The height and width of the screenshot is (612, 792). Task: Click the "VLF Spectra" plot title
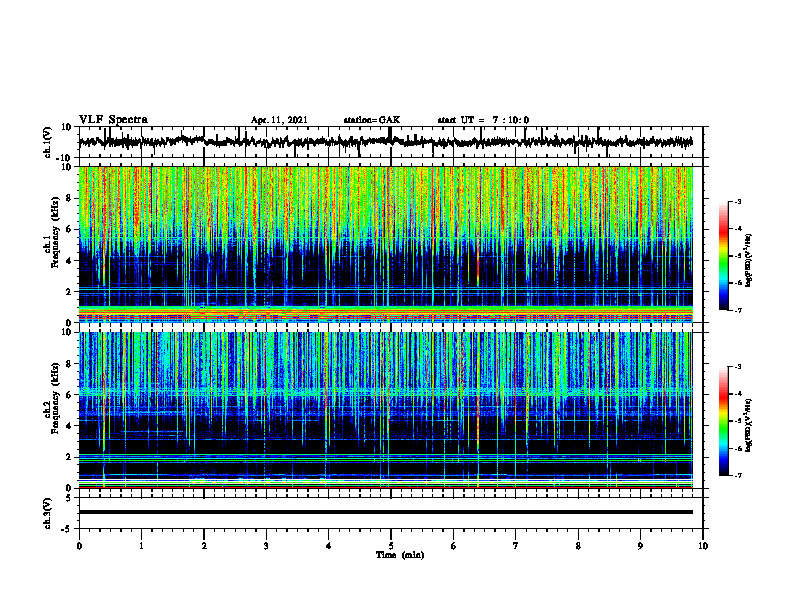[x=113, y=119]
